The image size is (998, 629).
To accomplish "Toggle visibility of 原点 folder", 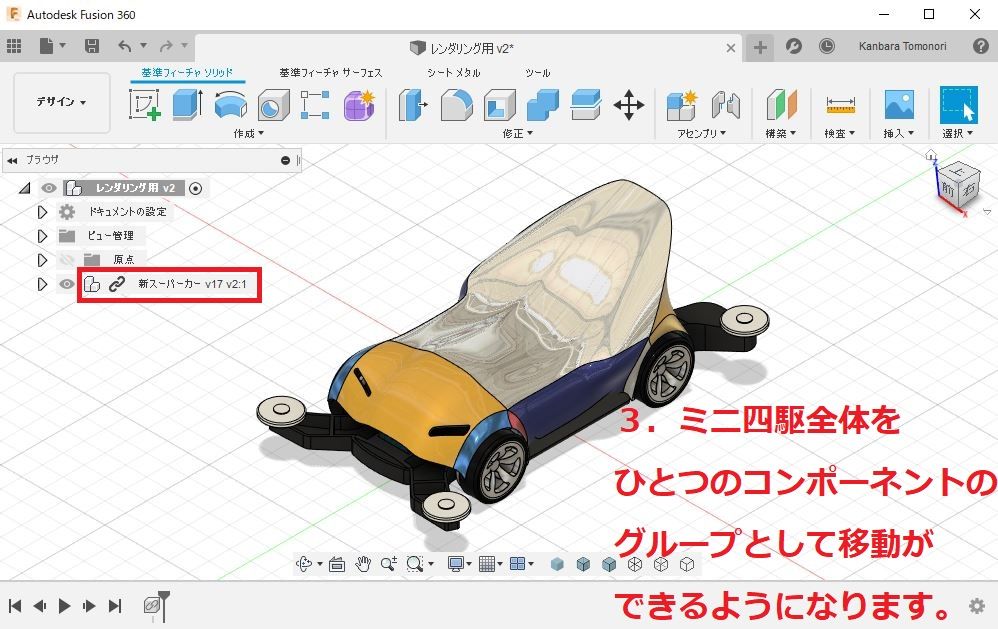I will (67, 259).
